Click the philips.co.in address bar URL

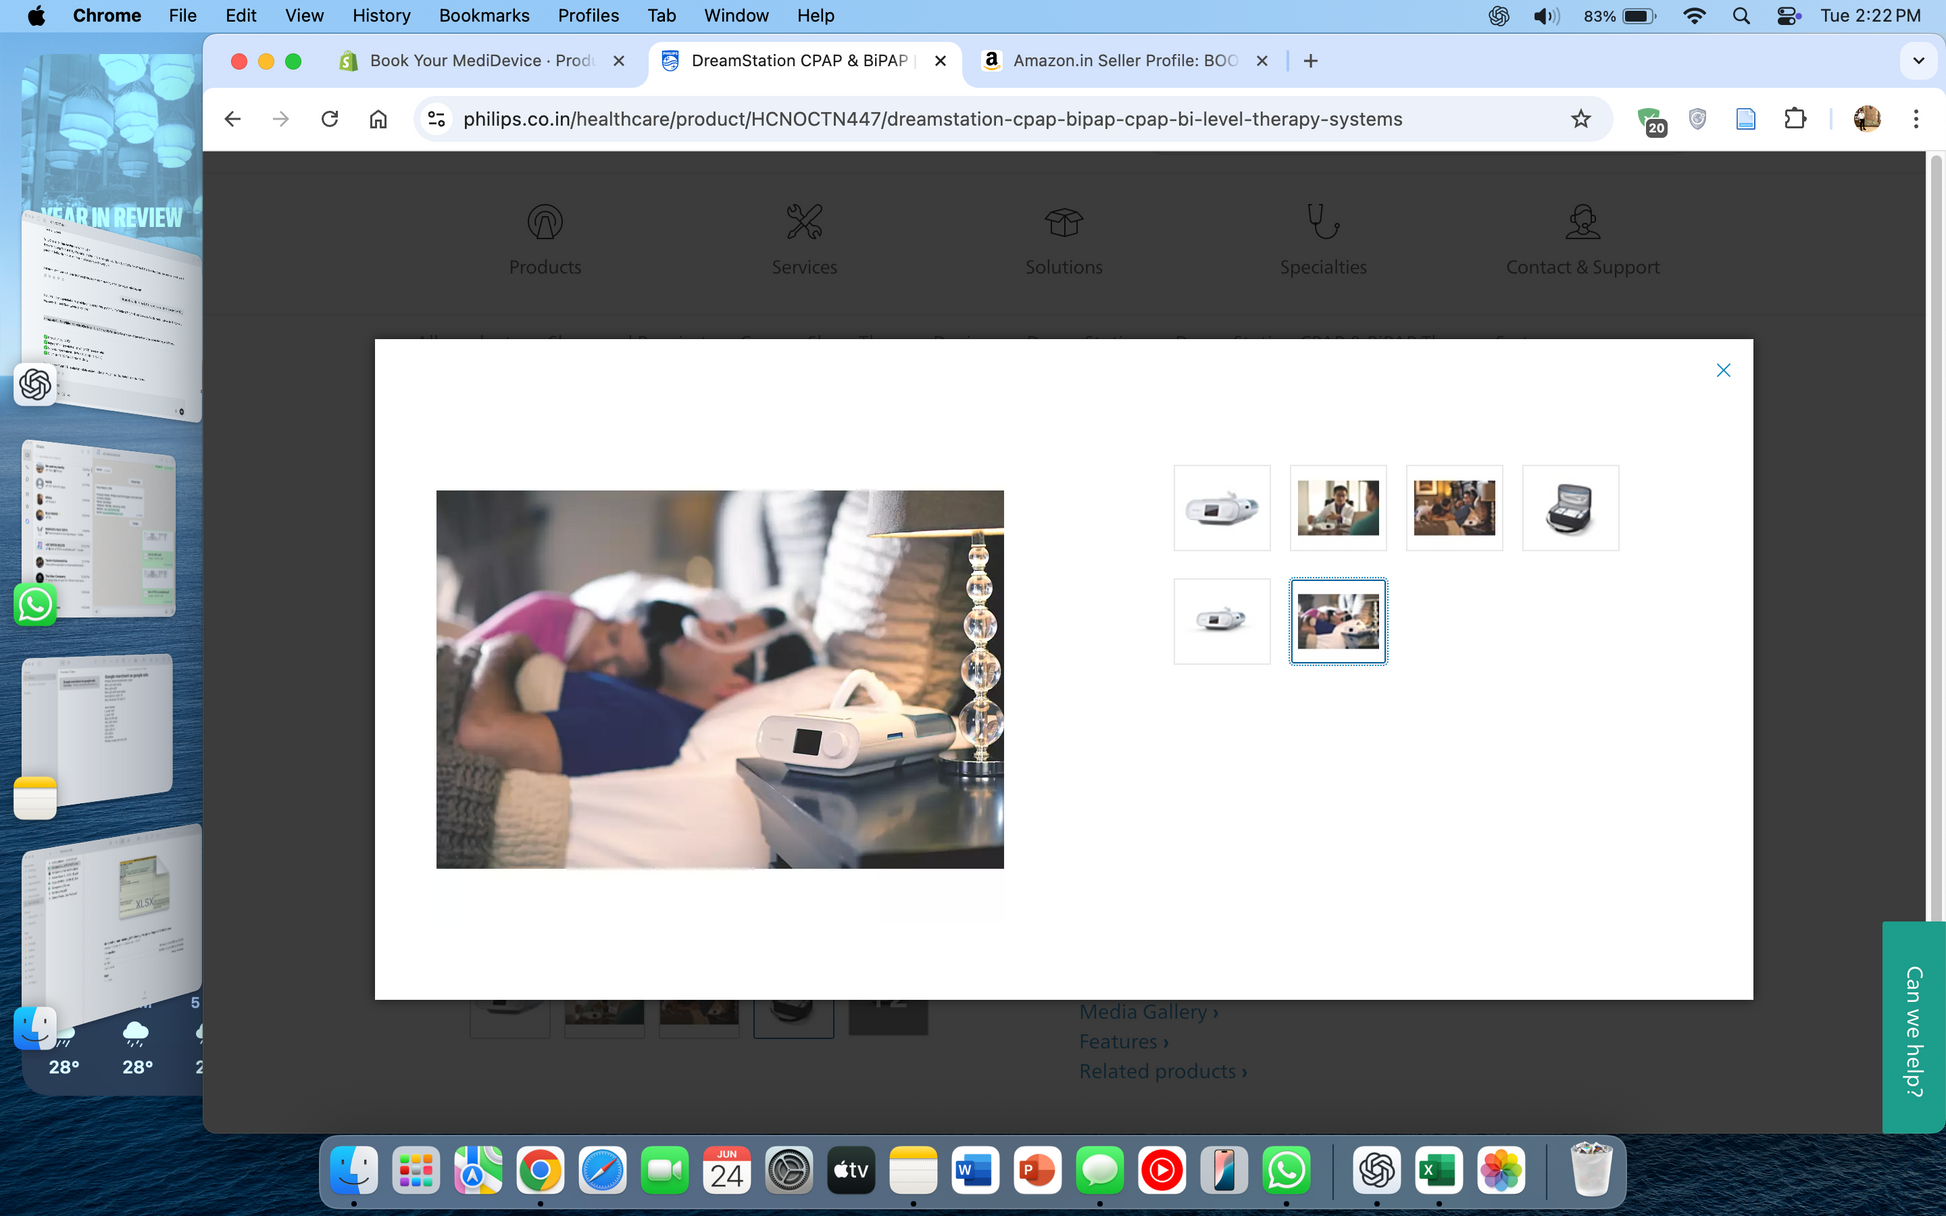pyautogui.click(x=932, y=119)
